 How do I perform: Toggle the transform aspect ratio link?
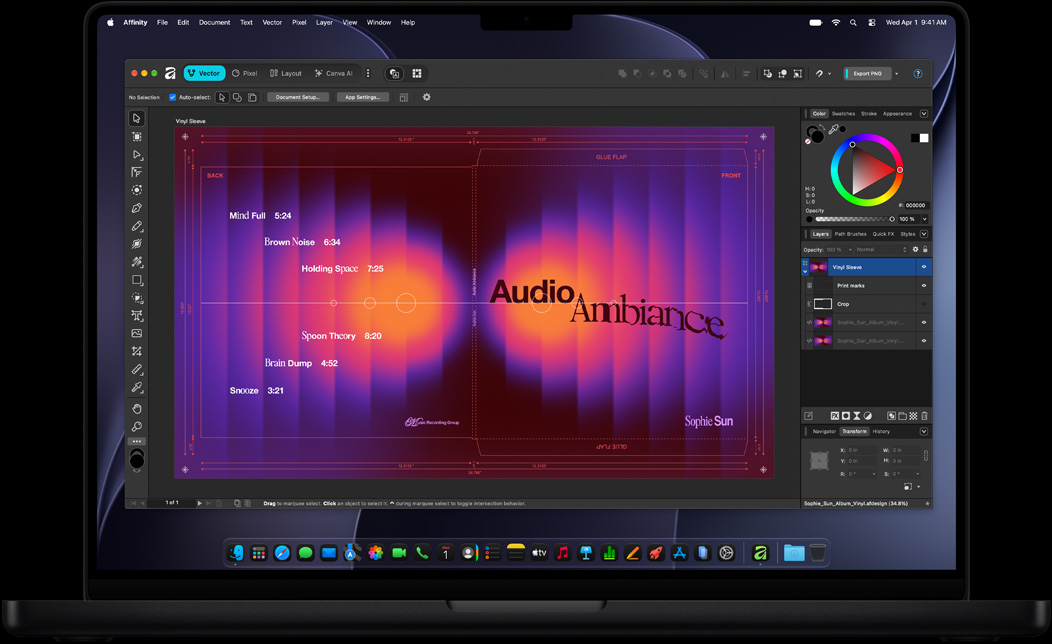[926, 455]
